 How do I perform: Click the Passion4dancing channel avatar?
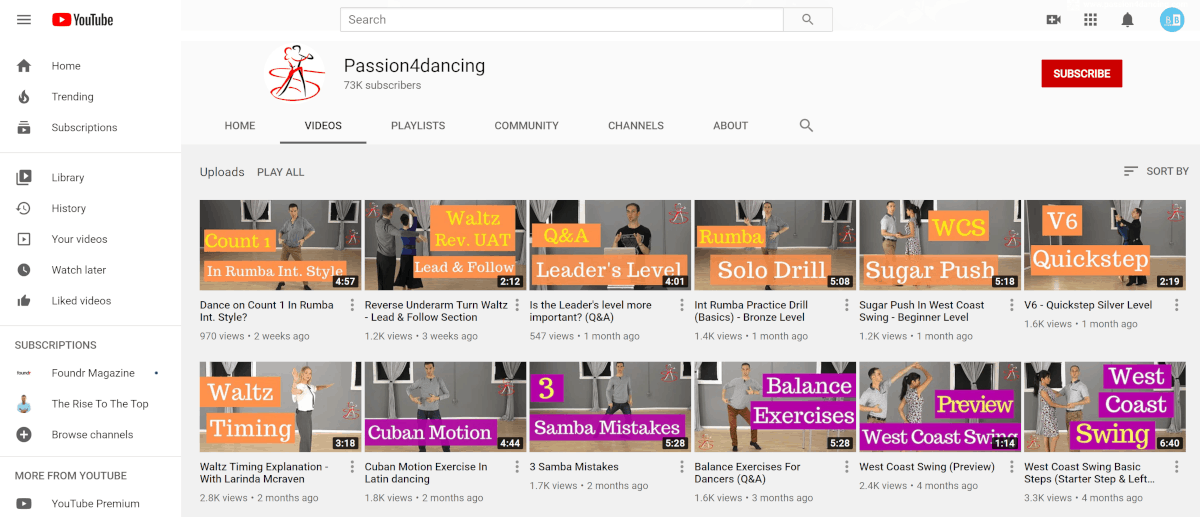[x=296, y=73]
